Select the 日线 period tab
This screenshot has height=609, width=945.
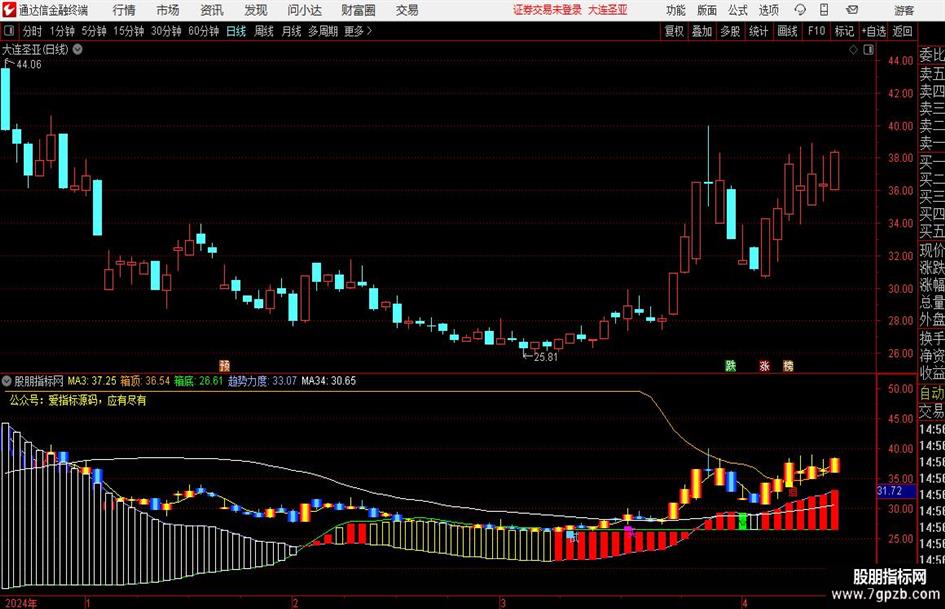click(236, 31)
